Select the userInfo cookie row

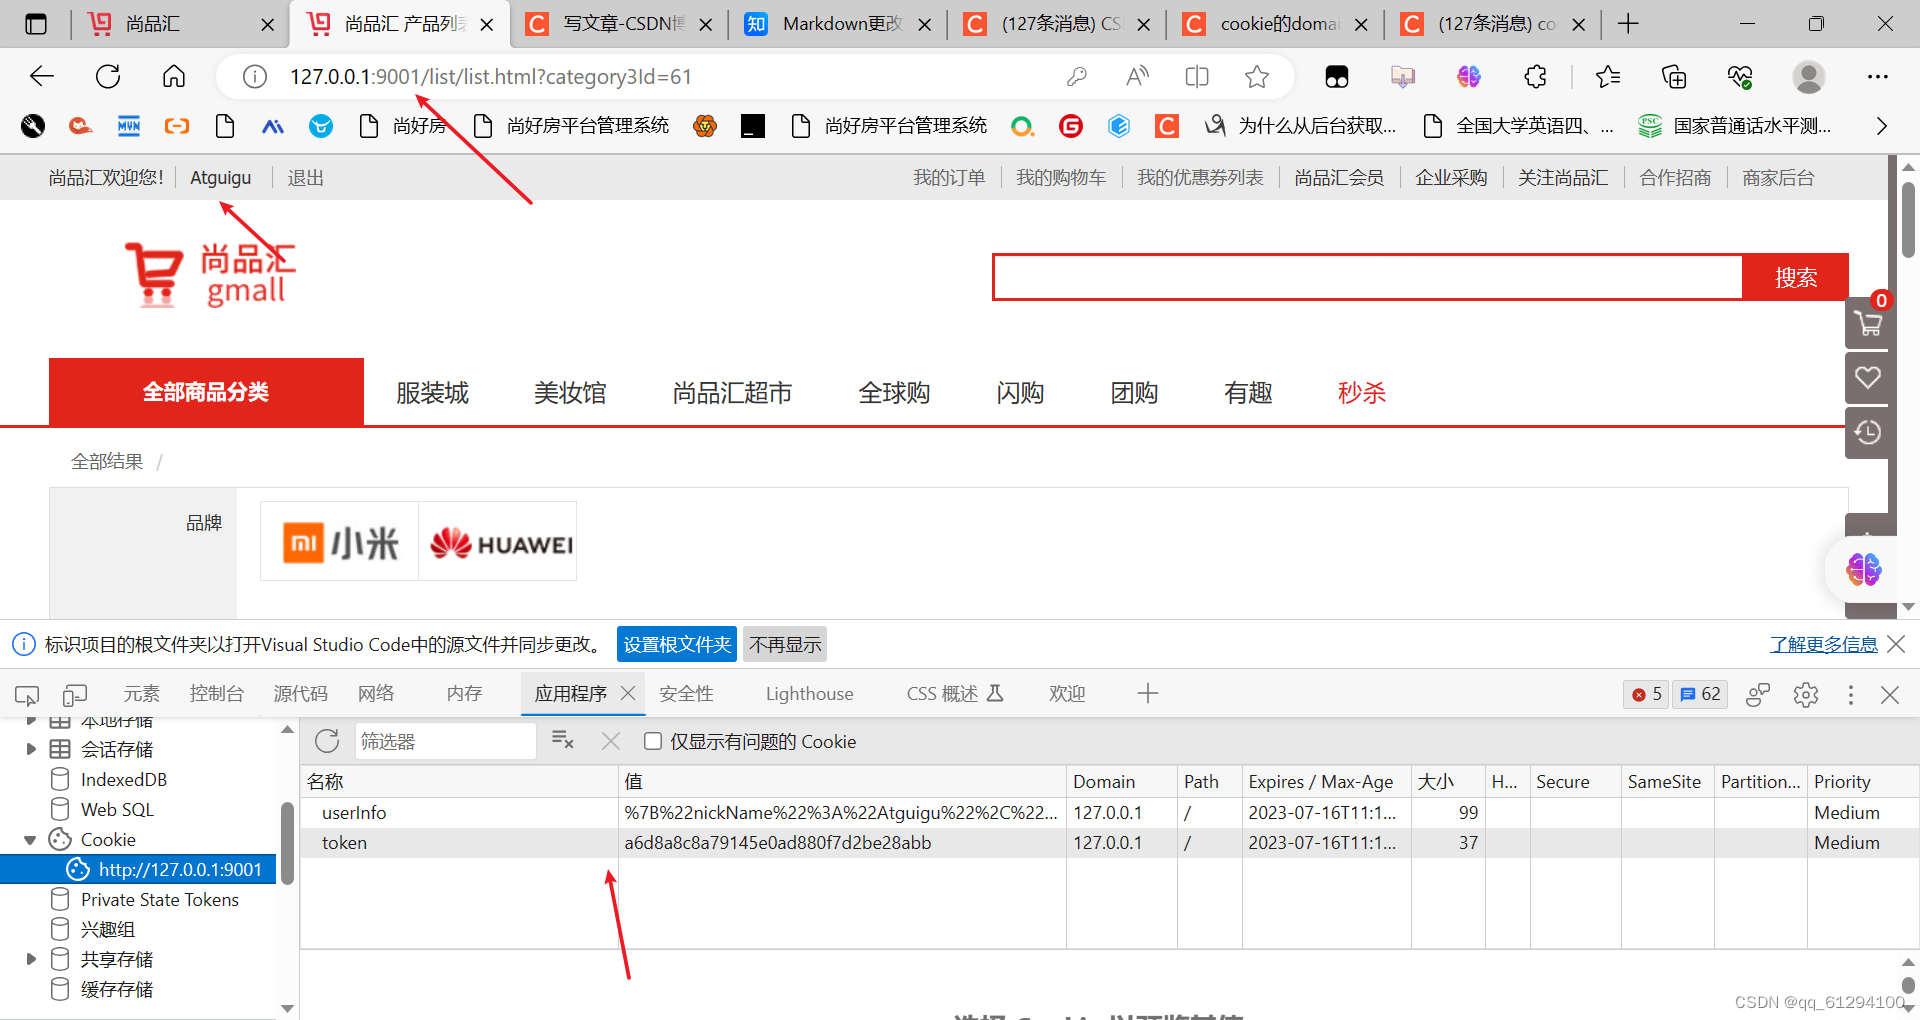coord(1109,813)
